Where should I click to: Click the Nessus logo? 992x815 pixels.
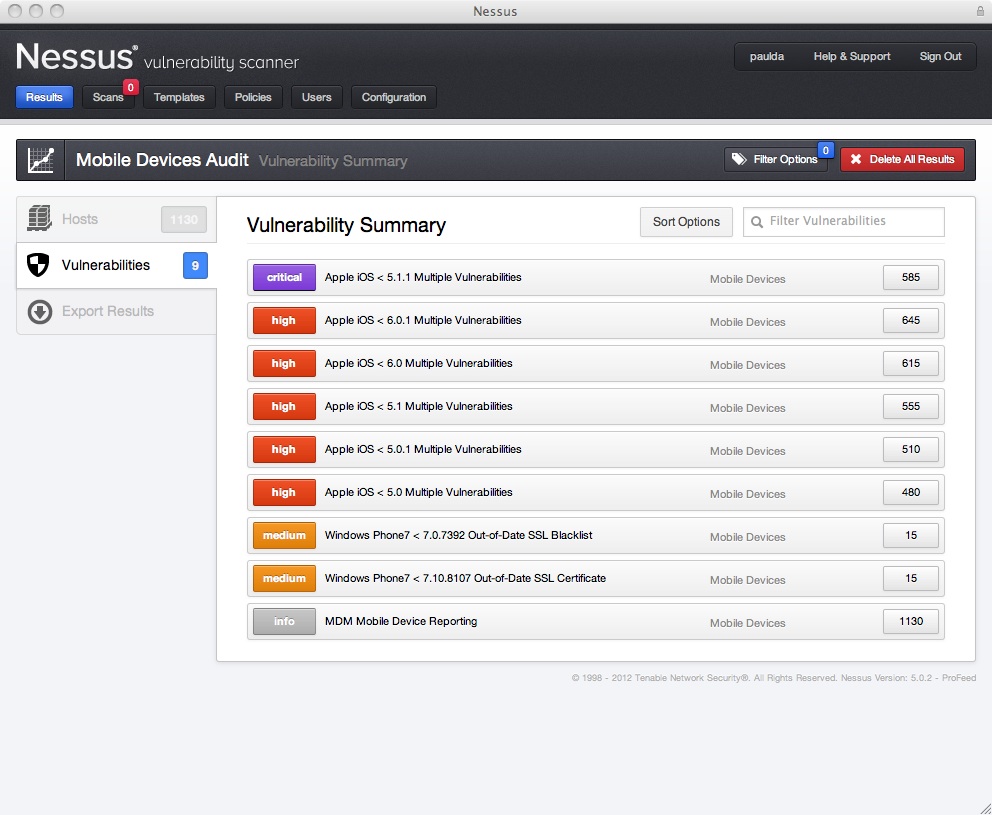tap(76, 57)
